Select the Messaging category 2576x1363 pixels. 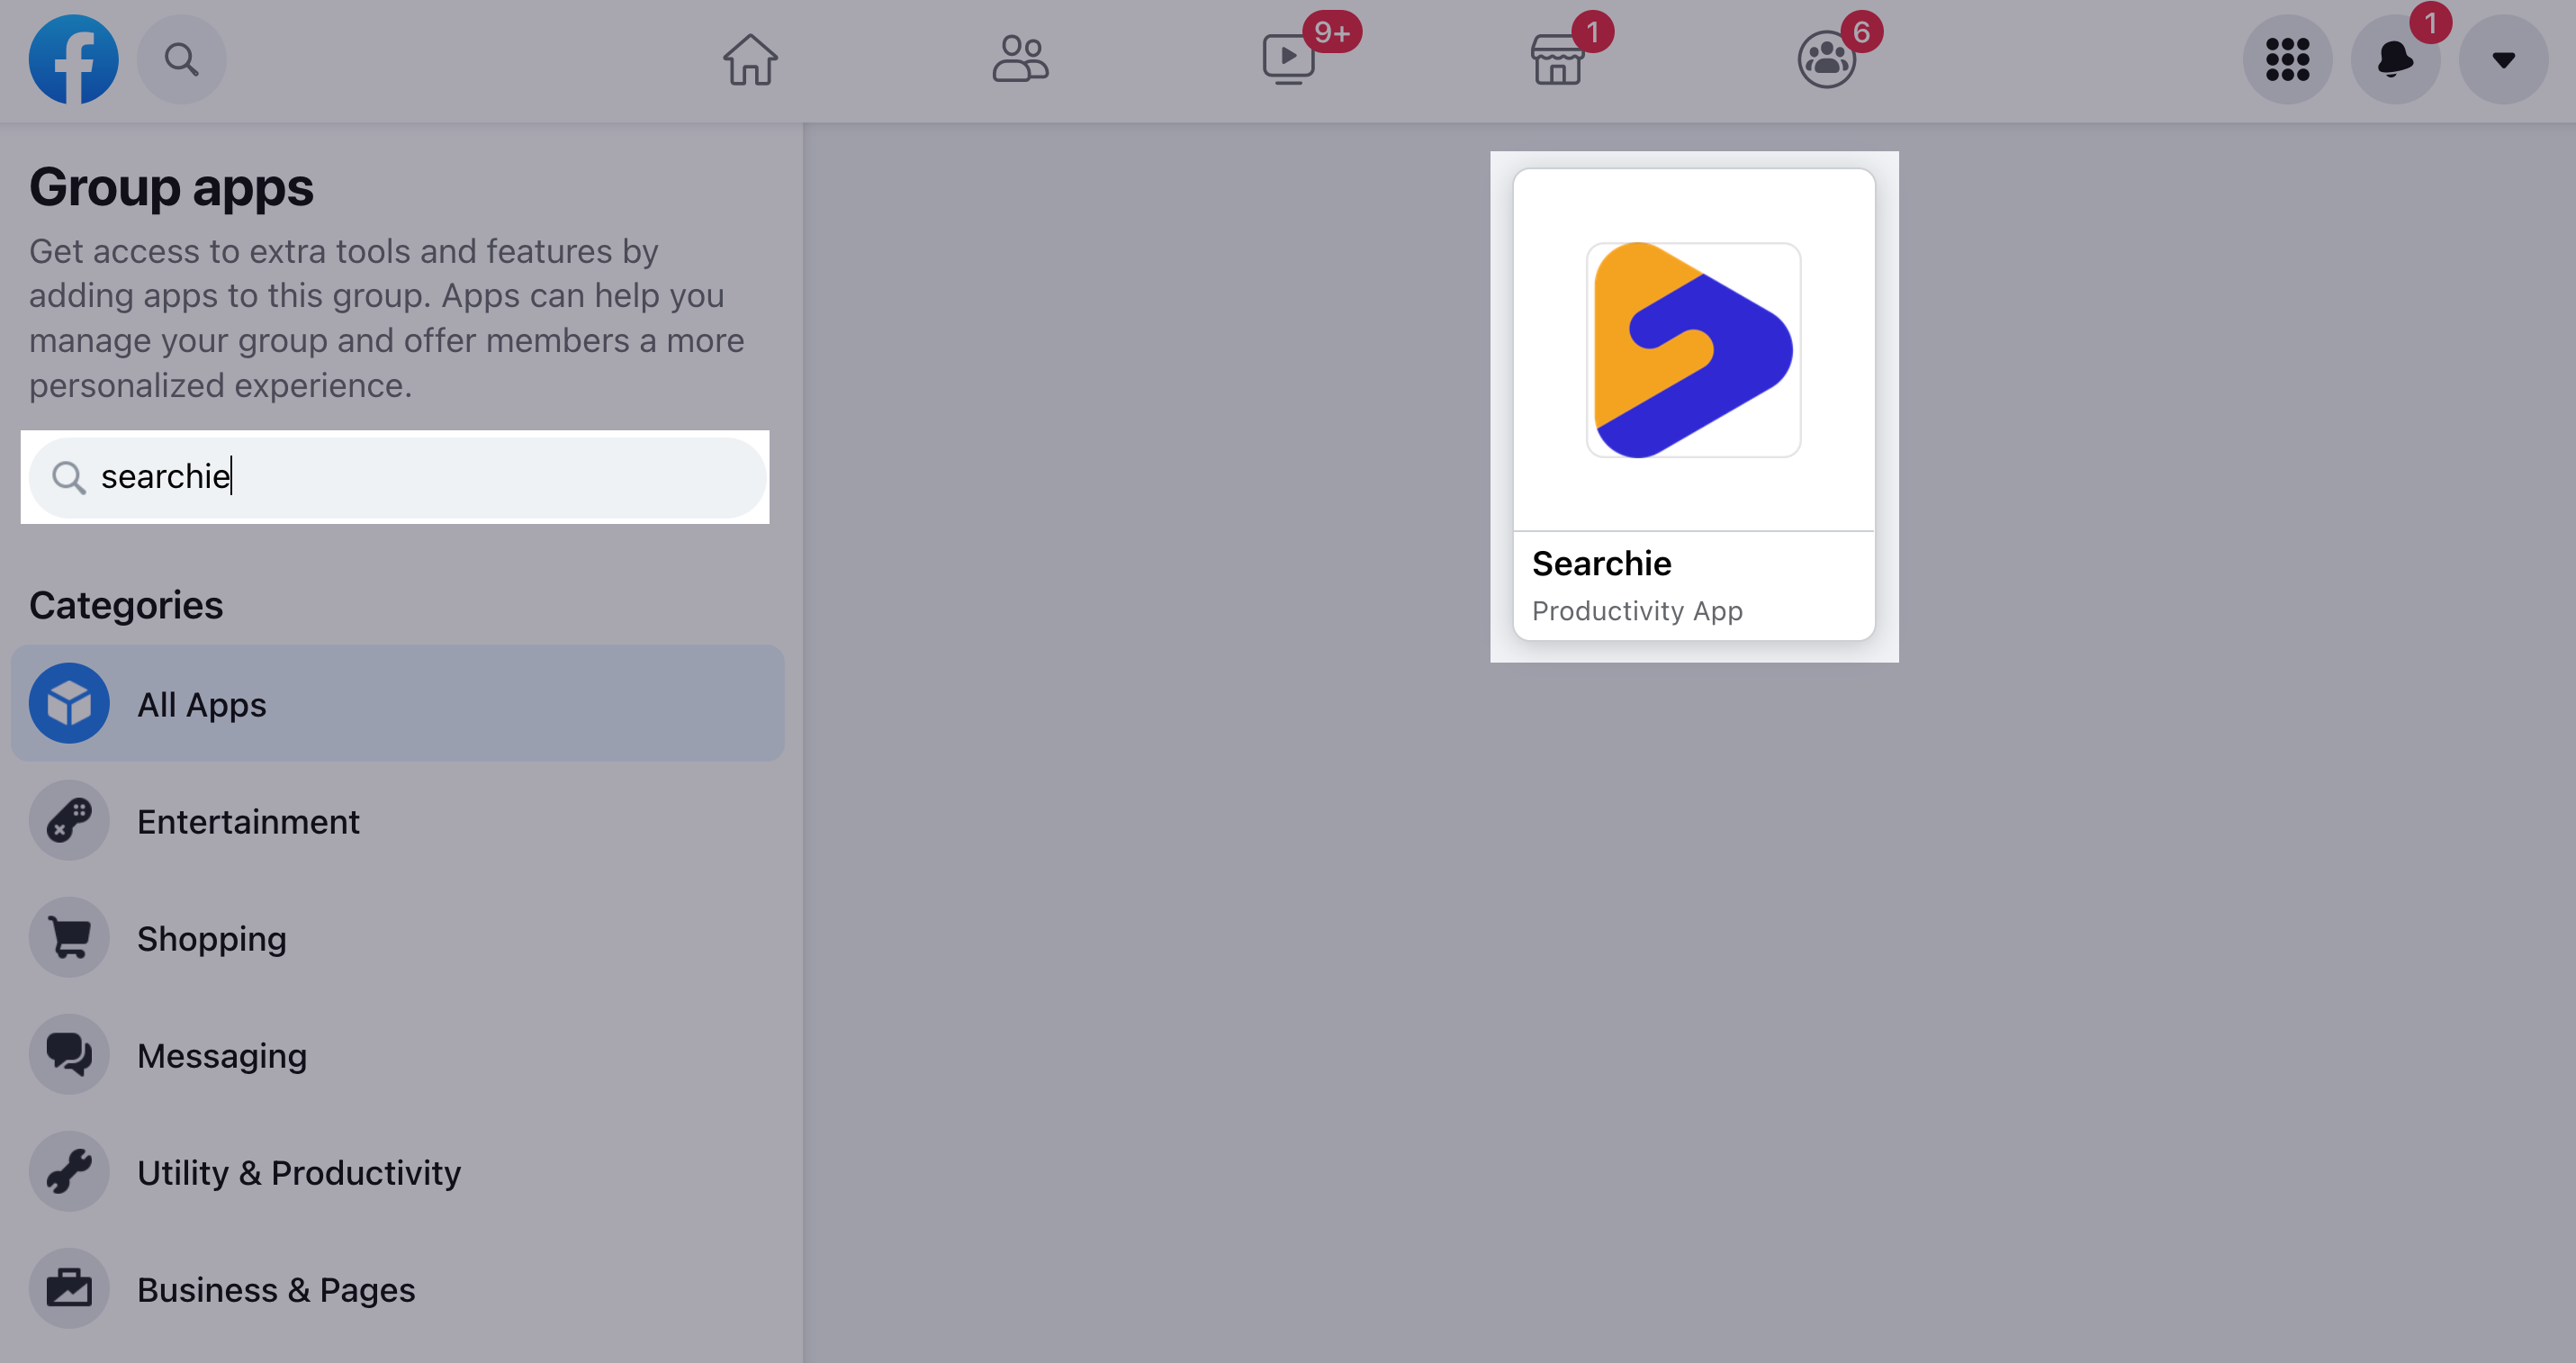pos(397,1055)
